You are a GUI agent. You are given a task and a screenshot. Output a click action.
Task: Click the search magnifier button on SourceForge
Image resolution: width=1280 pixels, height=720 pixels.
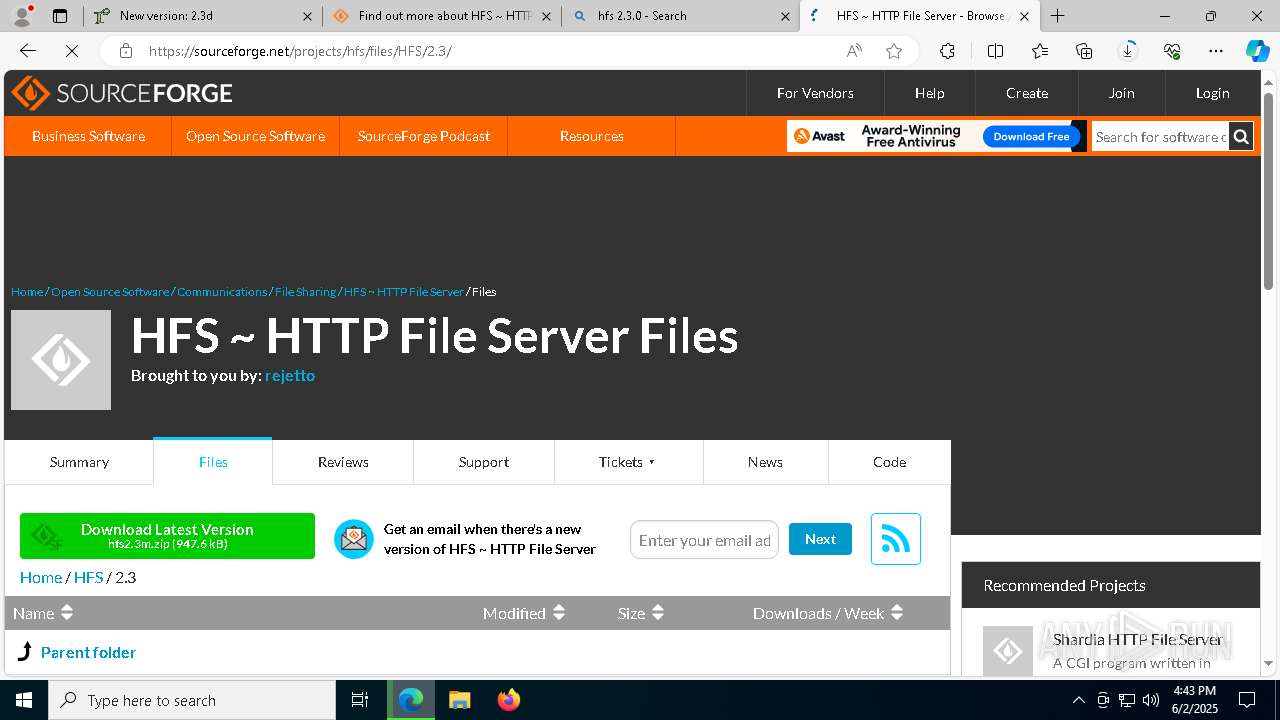(1240, 136)
